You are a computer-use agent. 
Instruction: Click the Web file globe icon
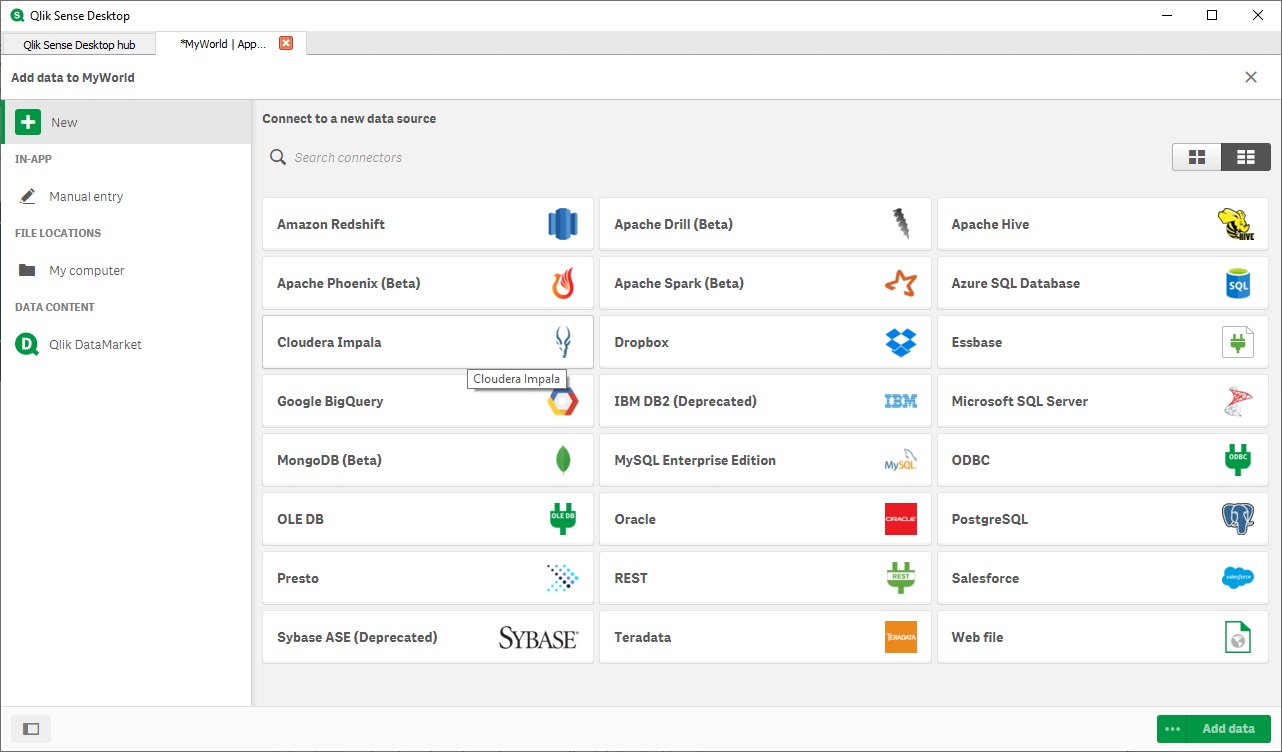(x=1238, y=637)
